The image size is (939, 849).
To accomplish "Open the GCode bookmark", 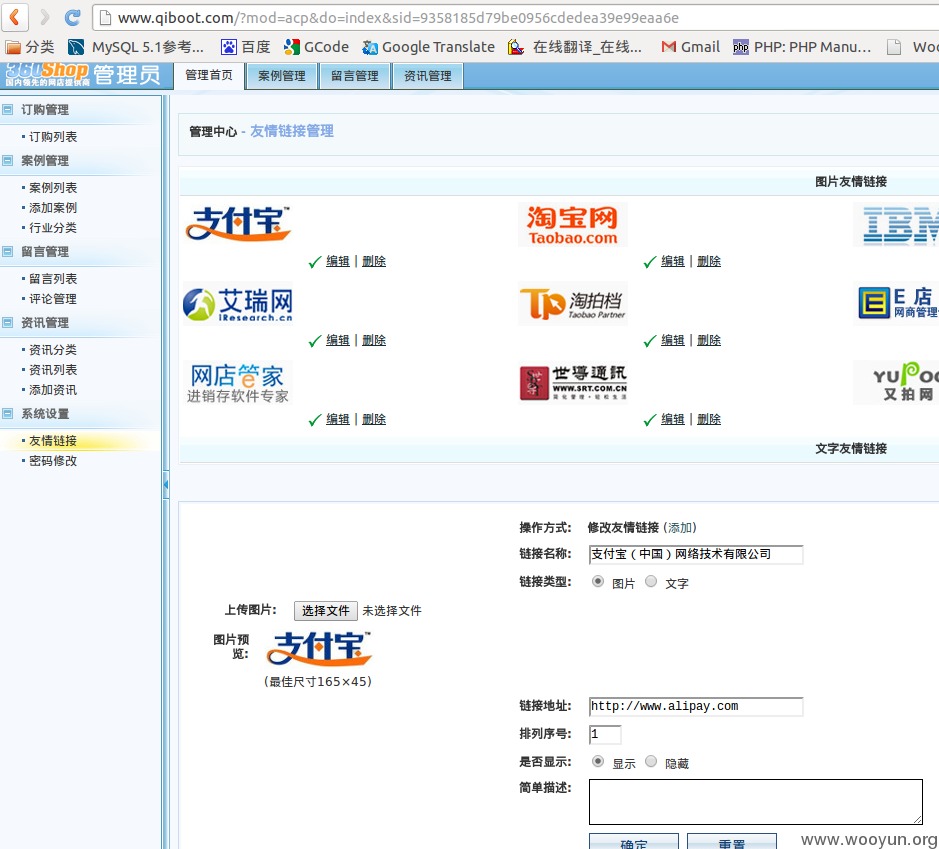I will 316,47.
